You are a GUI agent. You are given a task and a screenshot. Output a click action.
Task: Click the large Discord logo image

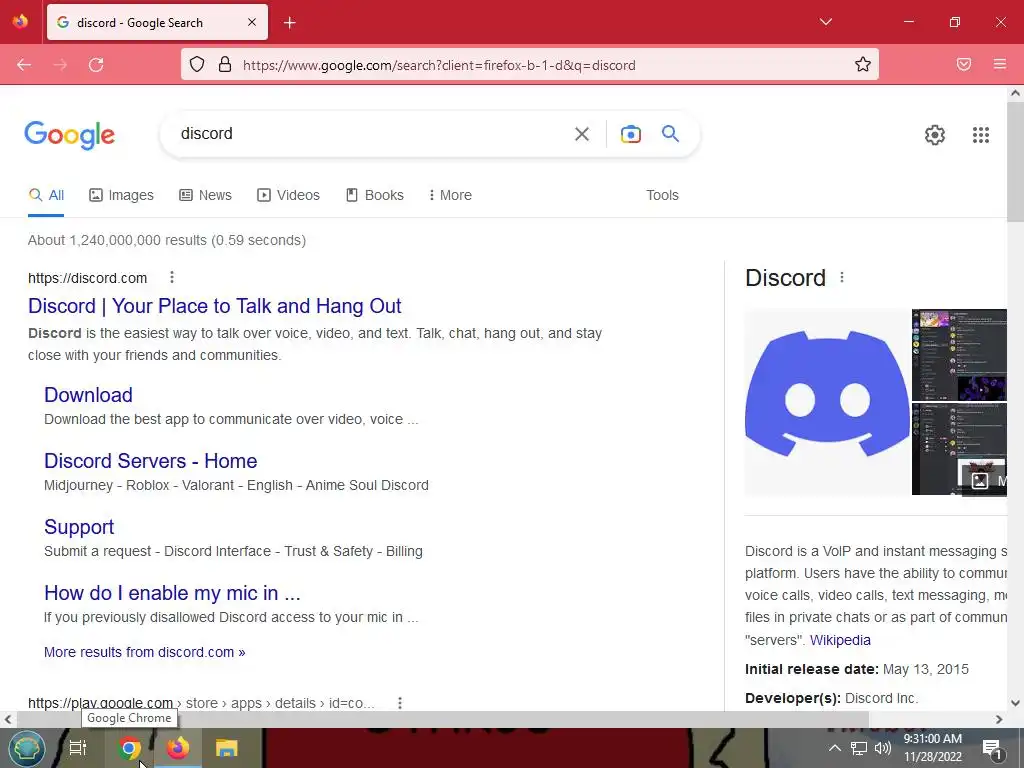click(x=827, y=402)
